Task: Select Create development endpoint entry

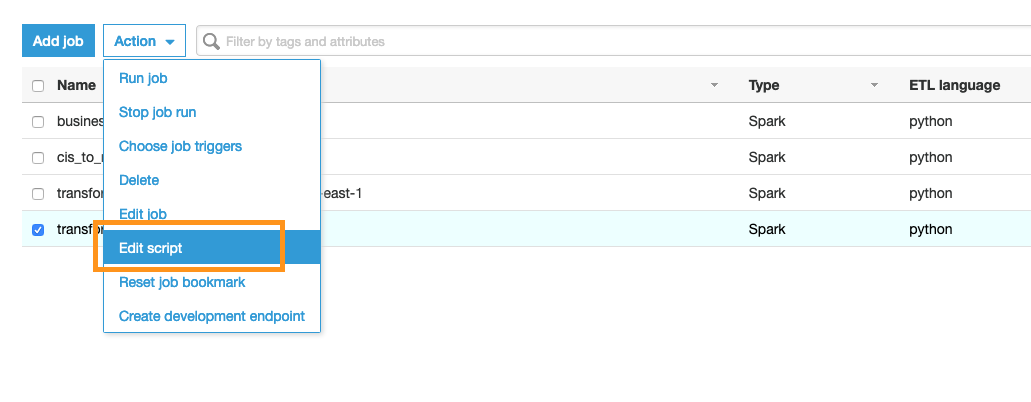Action: (212, 316)
